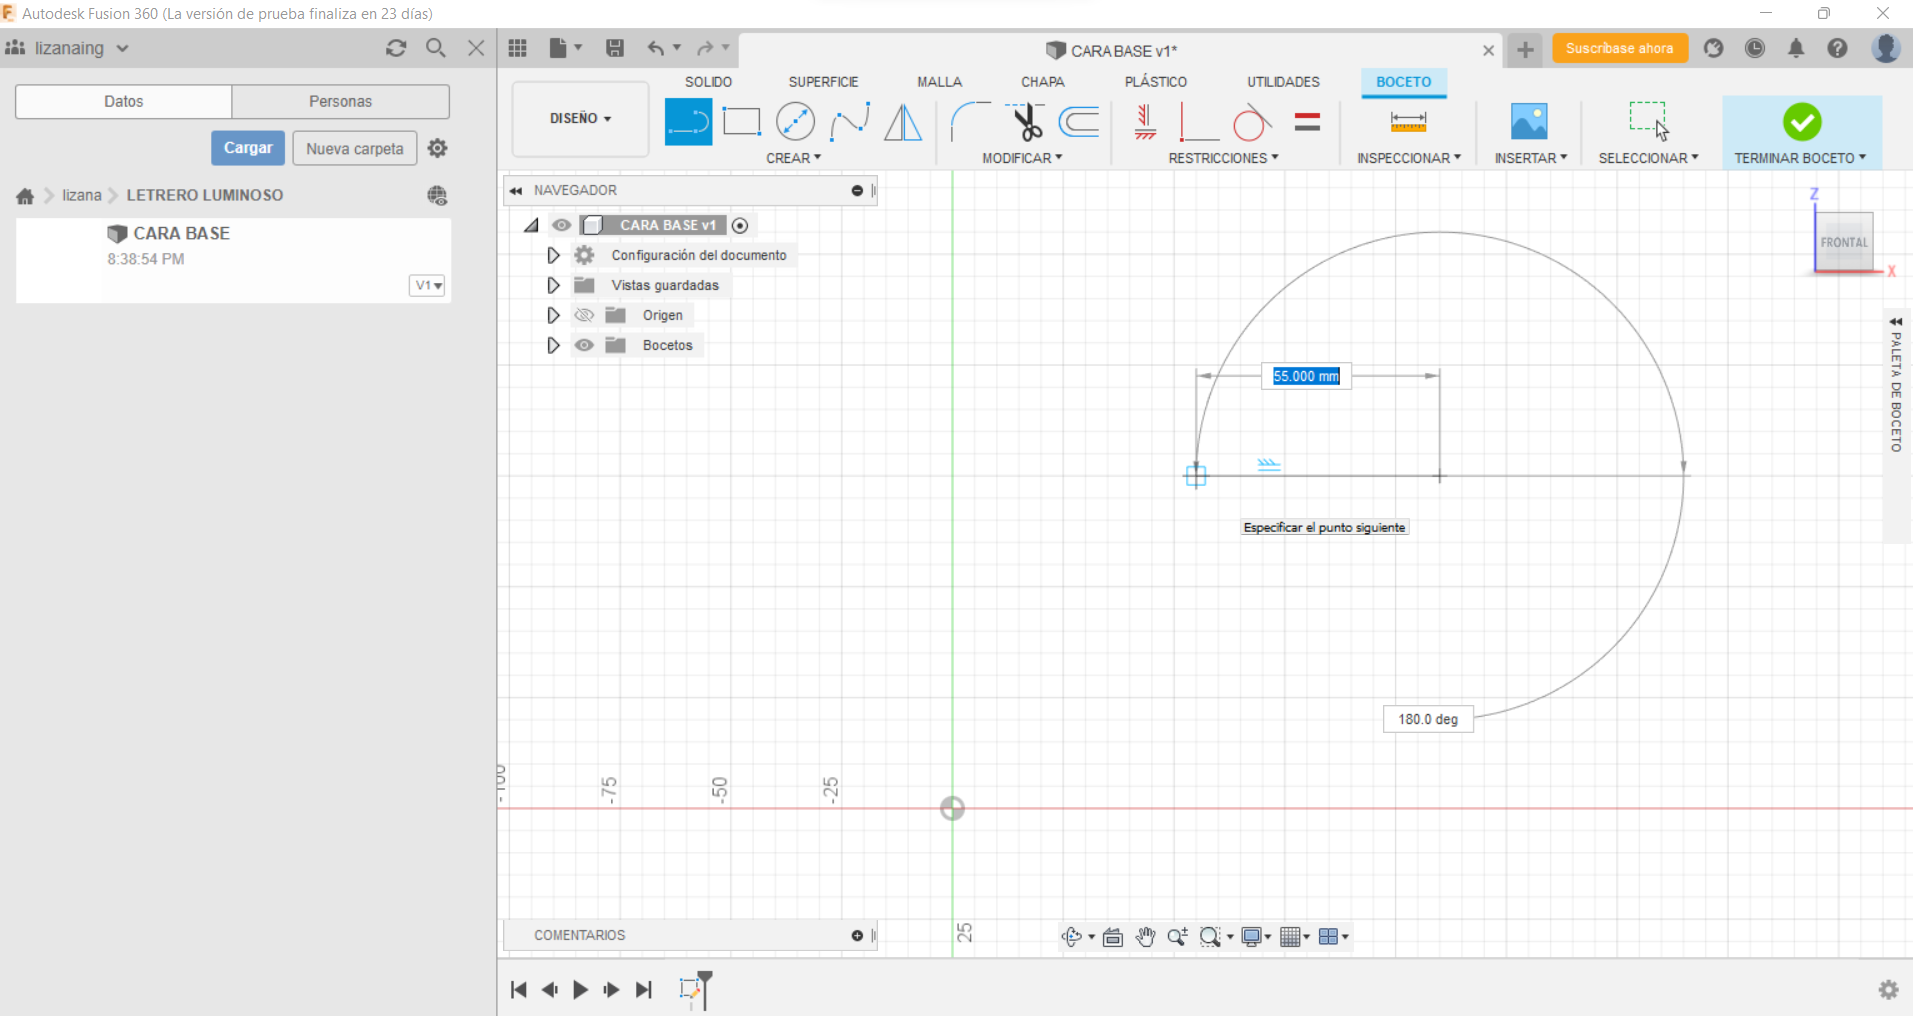Image resolution: width=1913 pixels, height=1016 pixels.
Task: Collapse the CARA BASE v1 root node
Action: tap(531, 225)
